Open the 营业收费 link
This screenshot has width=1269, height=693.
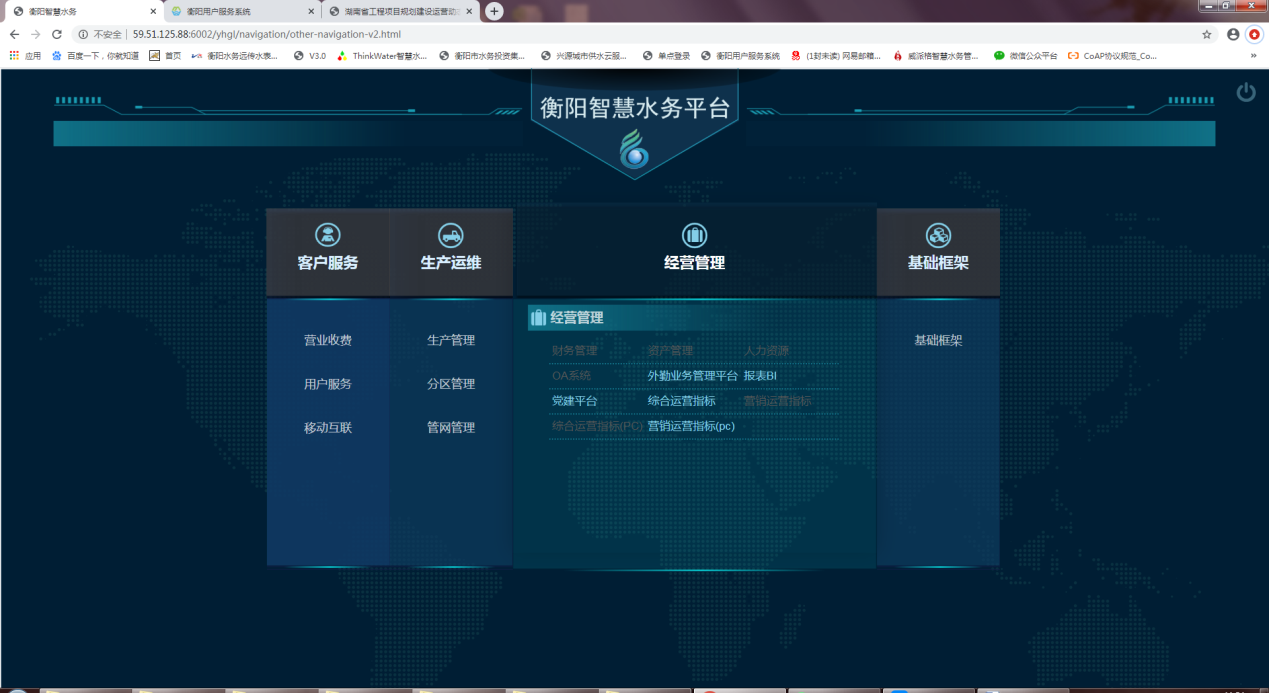coord(328,340)
